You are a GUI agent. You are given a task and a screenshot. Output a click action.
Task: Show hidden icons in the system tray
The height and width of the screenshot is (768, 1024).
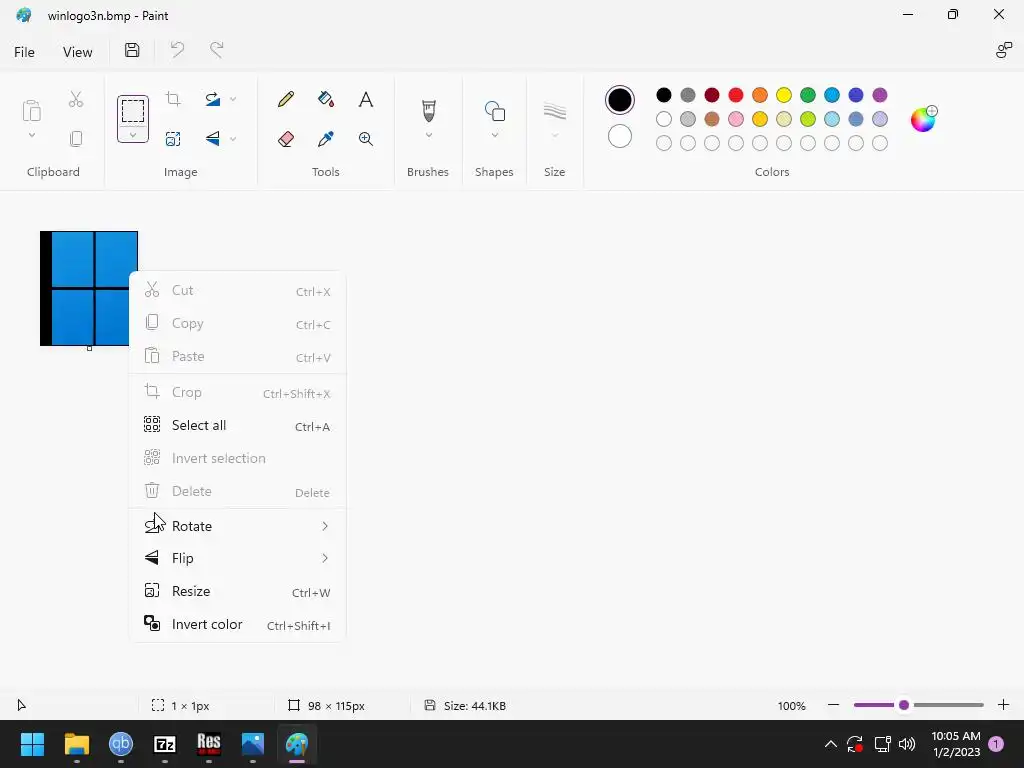click(831, 744)
